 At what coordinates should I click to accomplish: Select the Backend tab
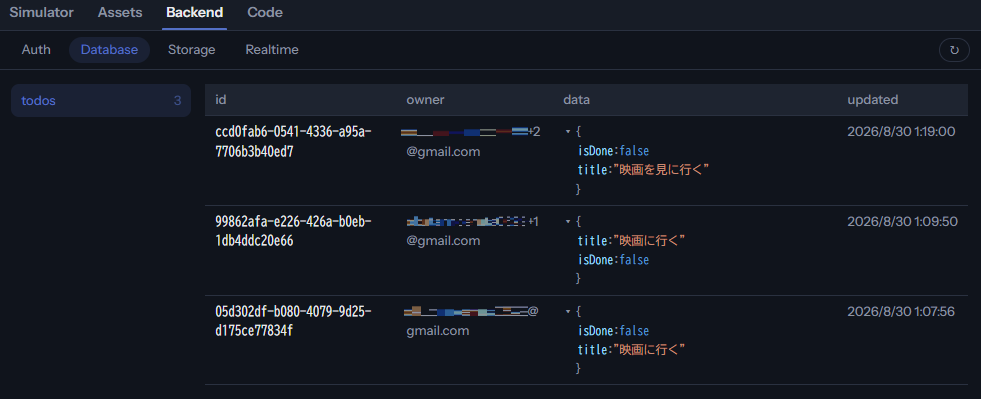pyautogui.click(x=195, y=13)
